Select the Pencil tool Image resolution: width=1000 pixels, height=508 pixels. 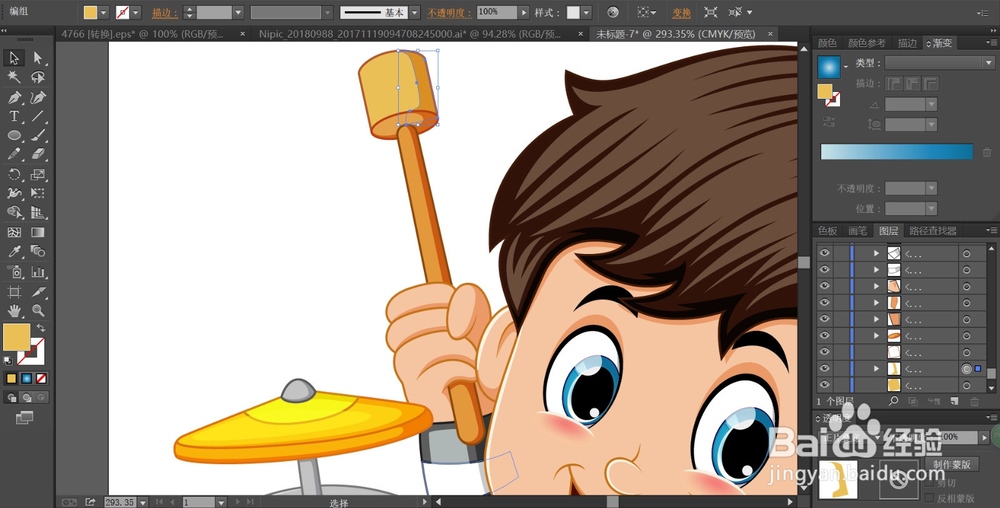point(14,154)
